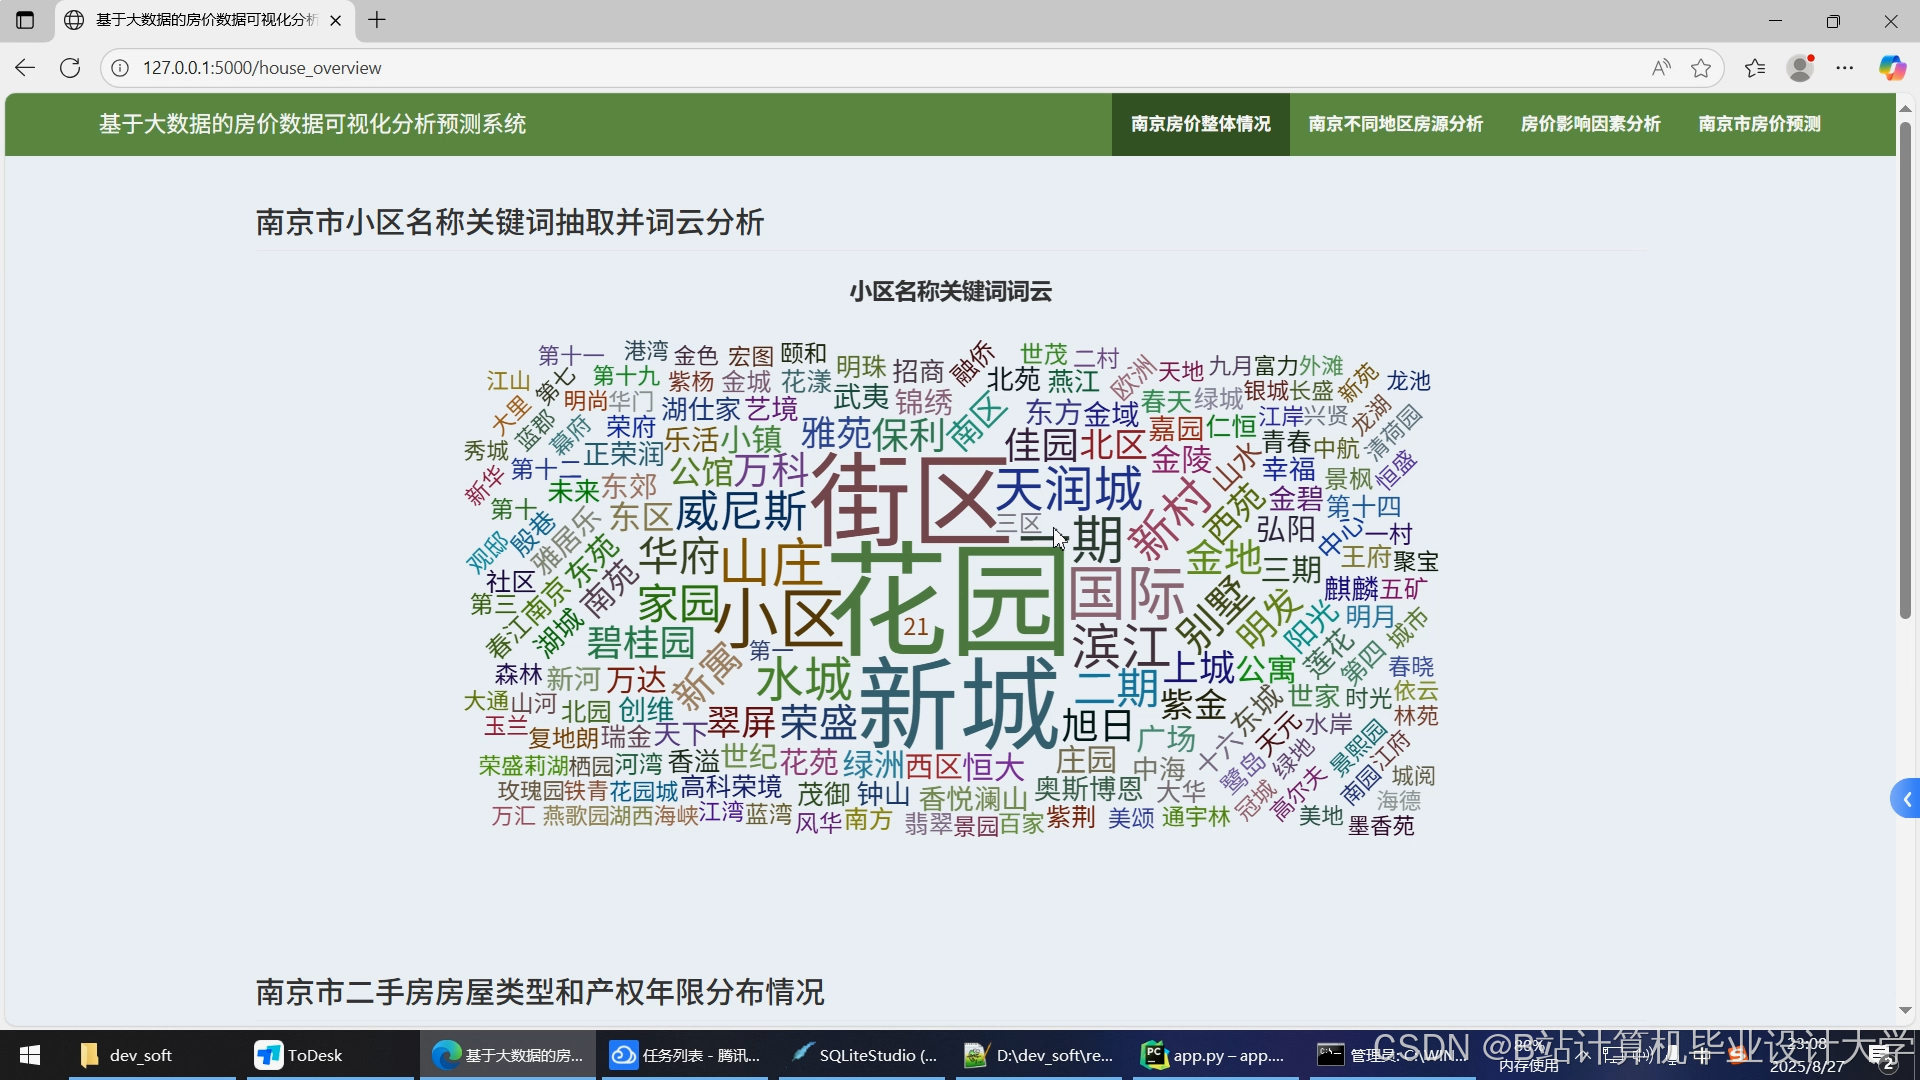Open the 房价影响因素分析 link
The height and width of the screenshot is (1080, 1920).
[x=1590, y=124]
